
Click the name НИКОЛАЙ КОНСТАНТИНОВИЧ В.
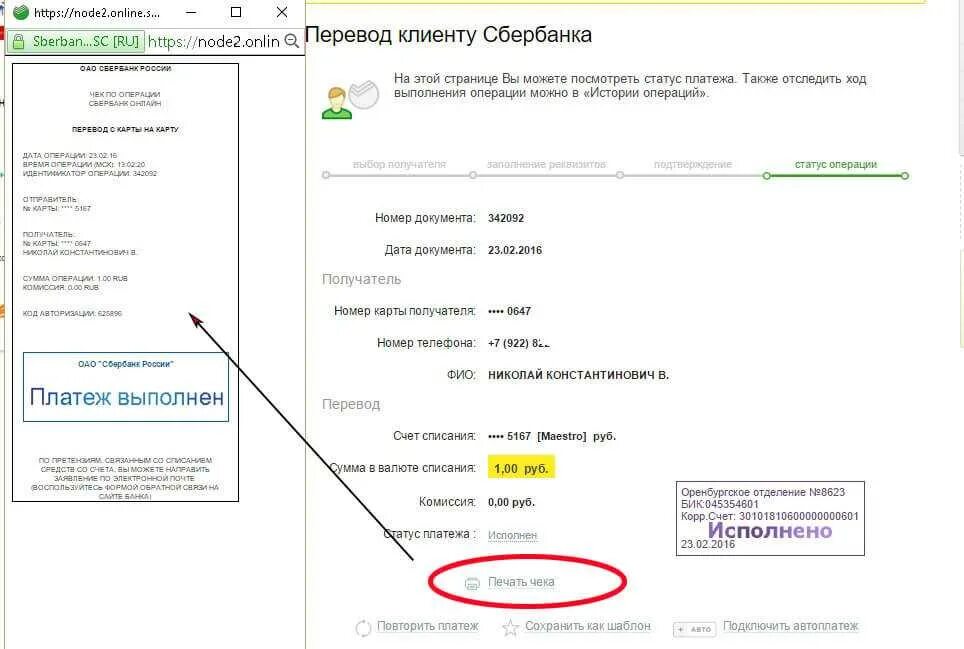point(579,375)
